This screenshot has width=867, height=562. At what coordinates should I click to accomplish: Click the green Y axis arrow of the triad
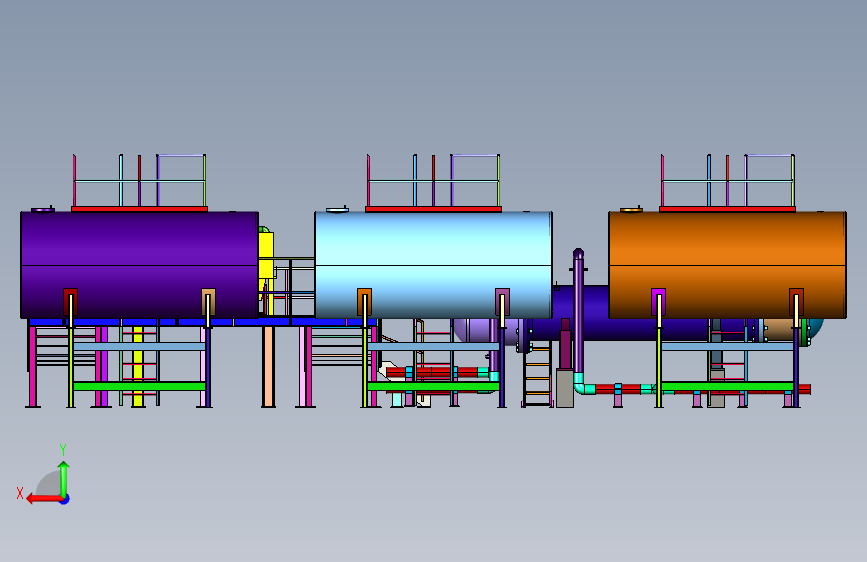point(64,479)
